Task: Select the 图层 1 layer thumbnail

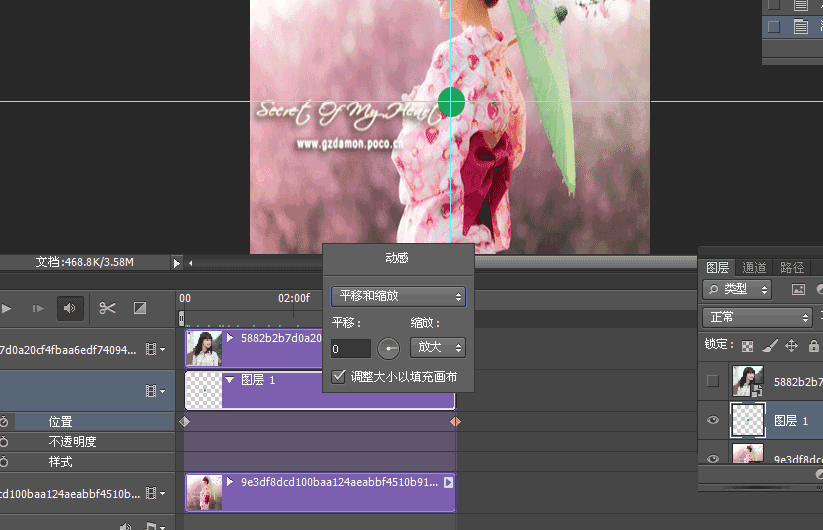Action: pyautogui.click(x=747, y=420)
